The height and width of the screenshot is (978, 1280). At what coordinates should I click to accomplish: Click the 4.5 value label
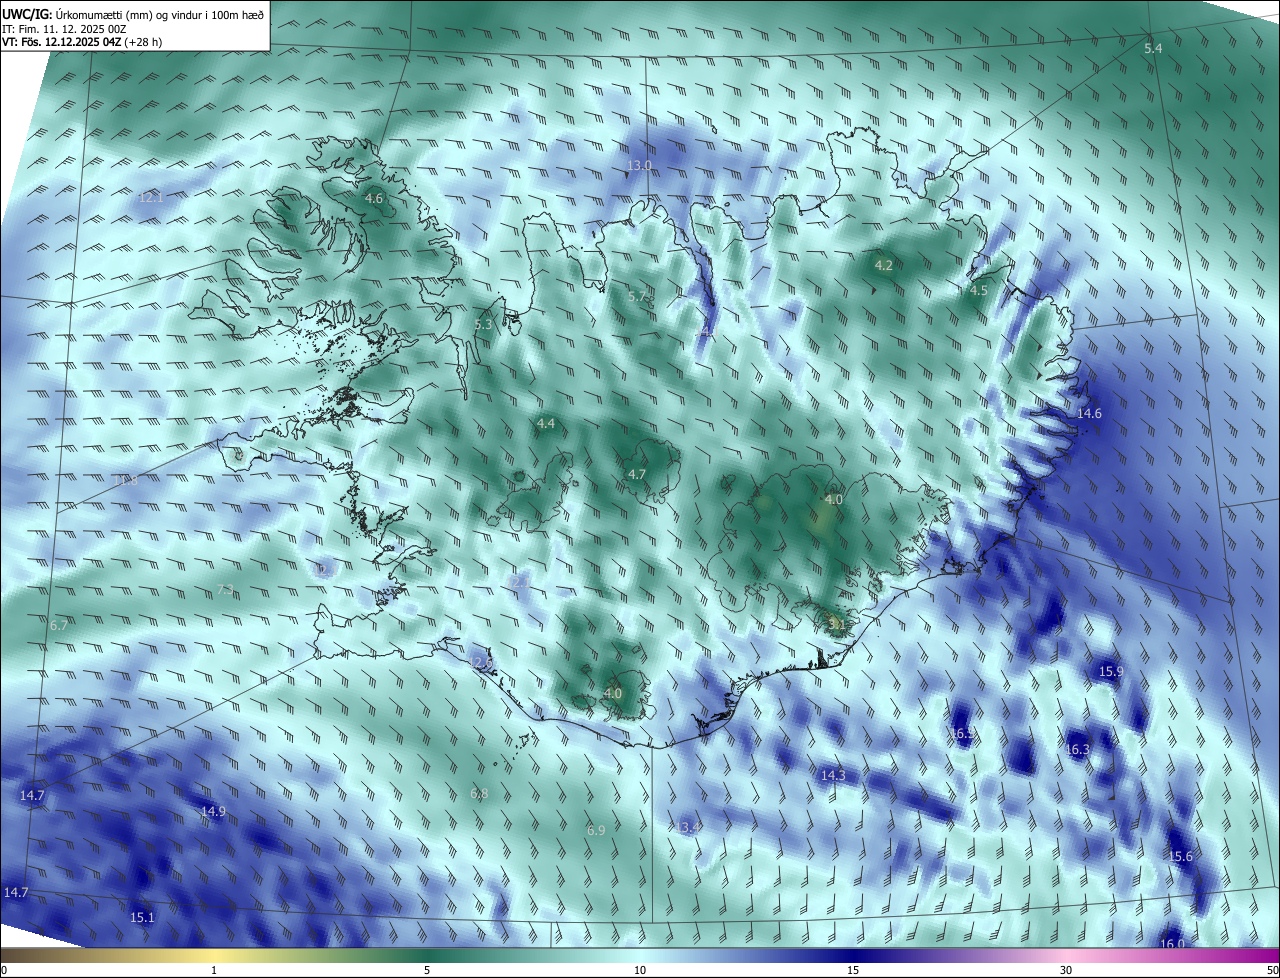click(979, 291)
